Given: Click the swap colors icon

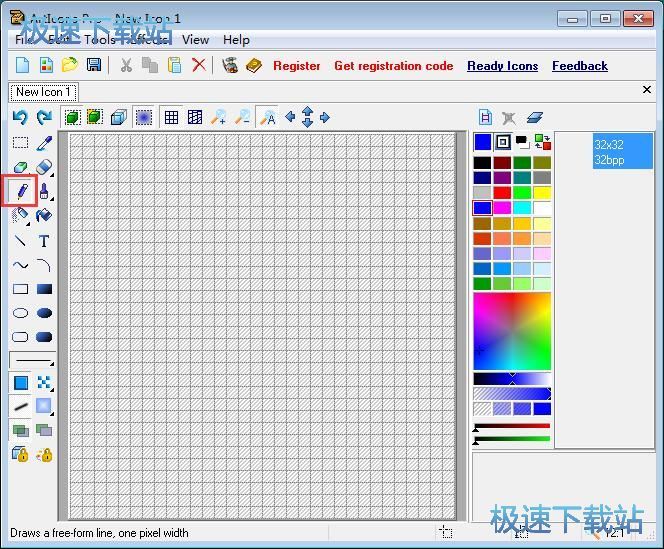Looking at the screenshot, I should pyautogui.click(x=542, y=142).
